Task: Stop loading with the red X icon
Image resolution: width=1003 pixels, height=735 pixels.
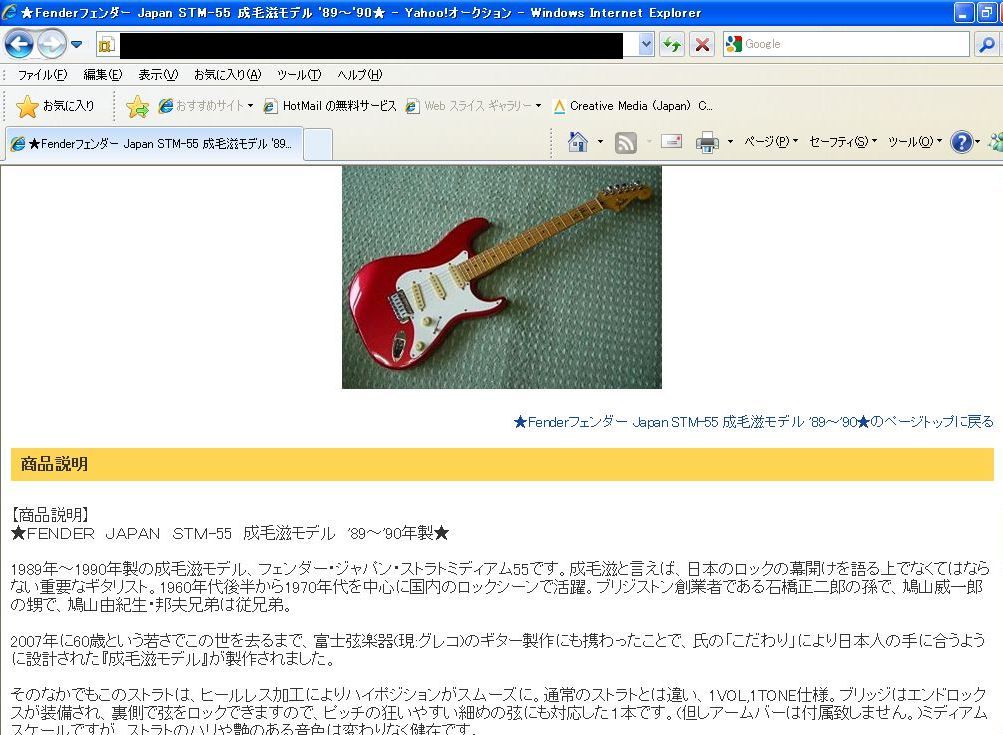Action: (702, 44)
